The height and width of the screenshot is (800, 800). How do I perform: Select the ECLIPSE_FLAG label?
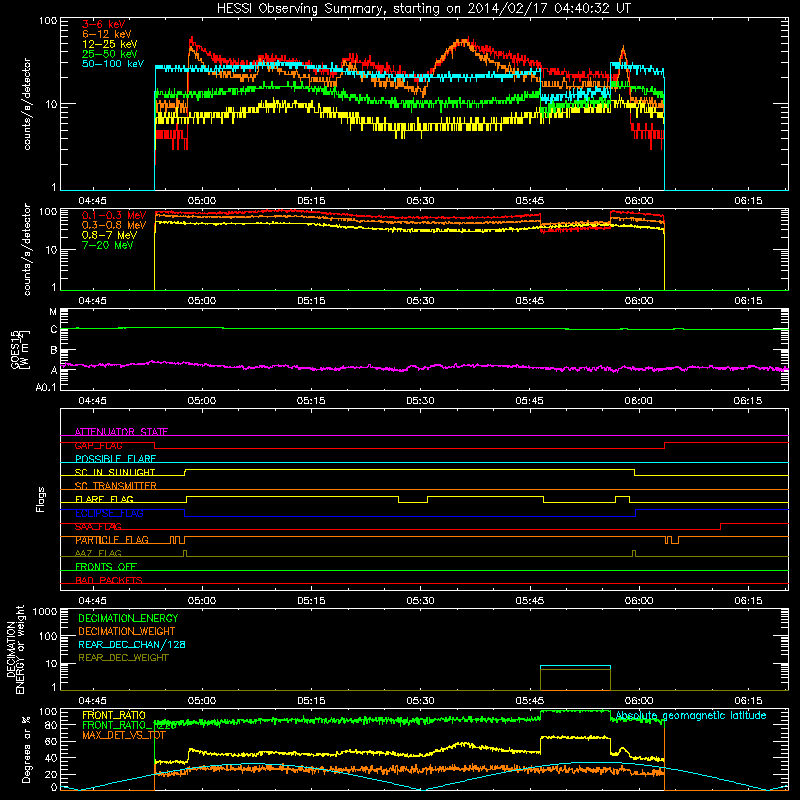coord(109,513)
